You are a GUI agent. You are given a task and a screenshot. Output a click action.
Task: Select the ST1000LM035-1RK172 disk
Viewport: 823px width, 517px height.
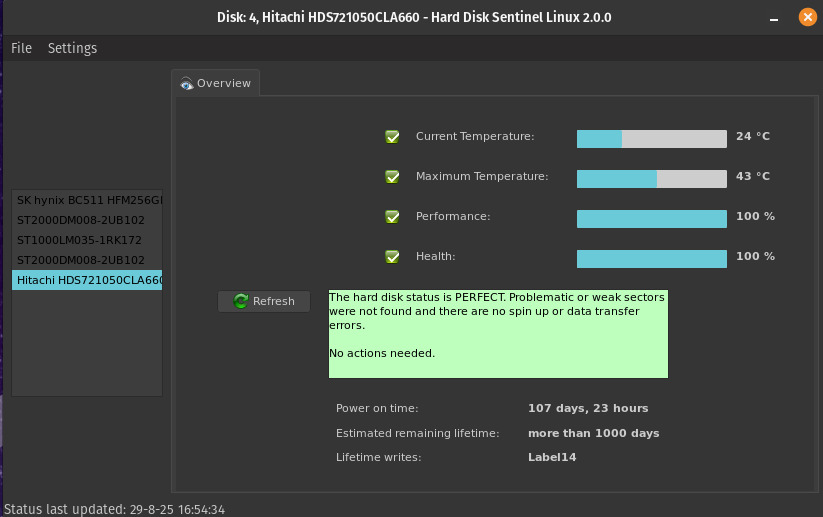[80, 240]
